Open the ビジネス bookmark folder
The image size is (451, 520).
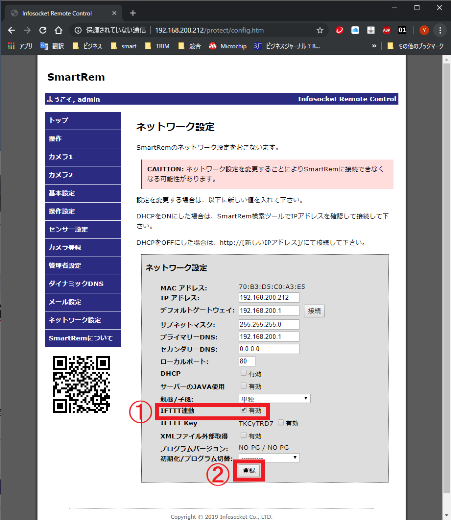point(88,46)
